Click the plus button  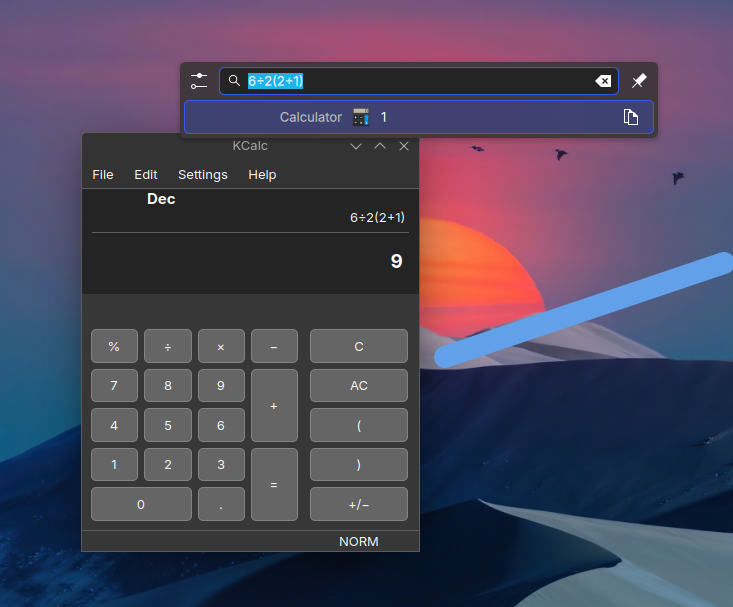pyautogui.click(x=274, y=405)
